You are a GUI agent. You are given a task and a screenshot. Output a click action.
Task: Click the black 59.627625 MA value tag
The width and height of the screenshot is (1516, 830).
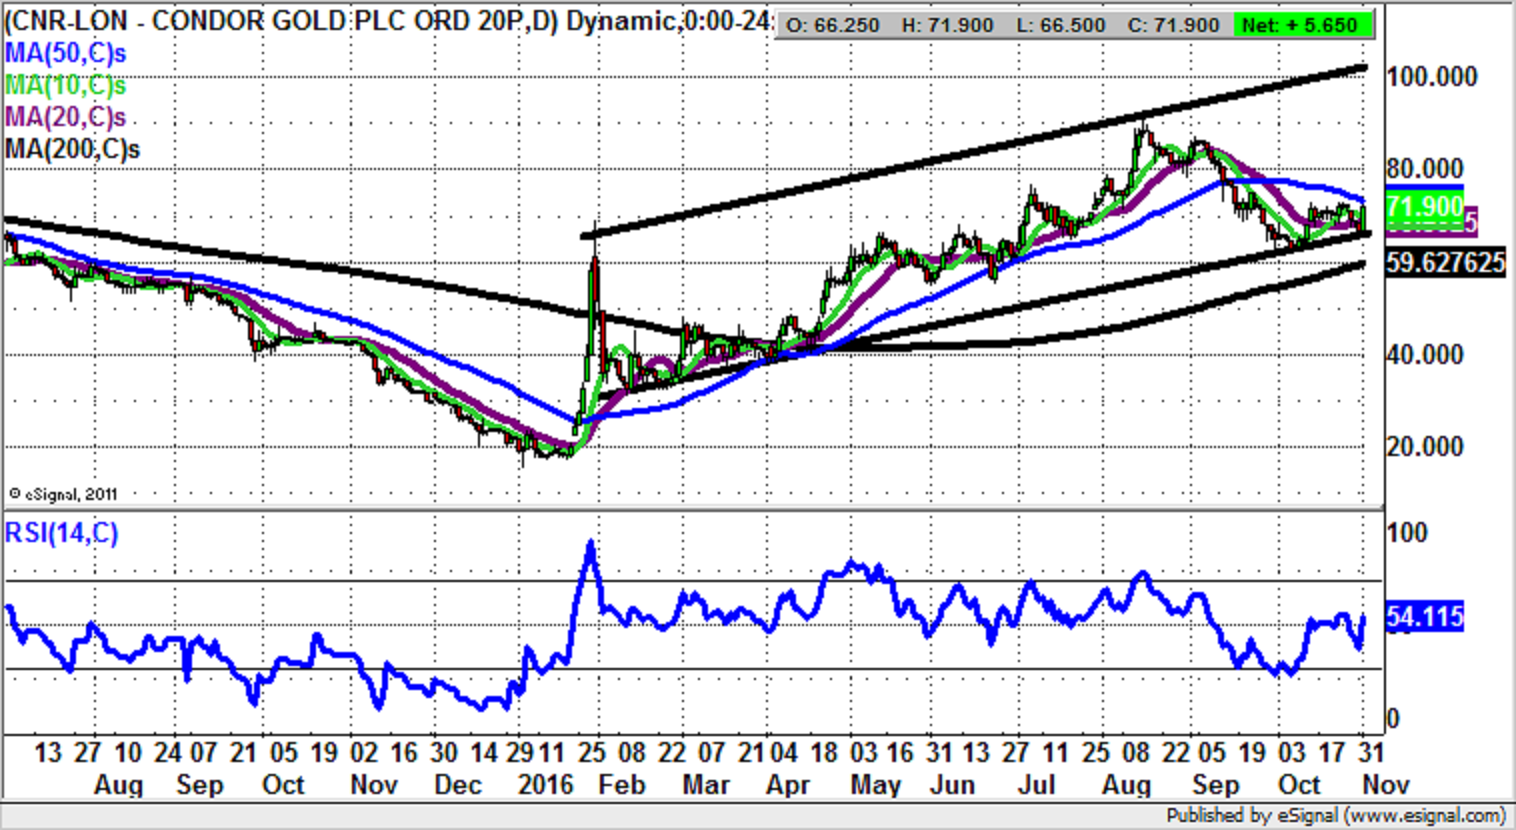pos(1444,263)
